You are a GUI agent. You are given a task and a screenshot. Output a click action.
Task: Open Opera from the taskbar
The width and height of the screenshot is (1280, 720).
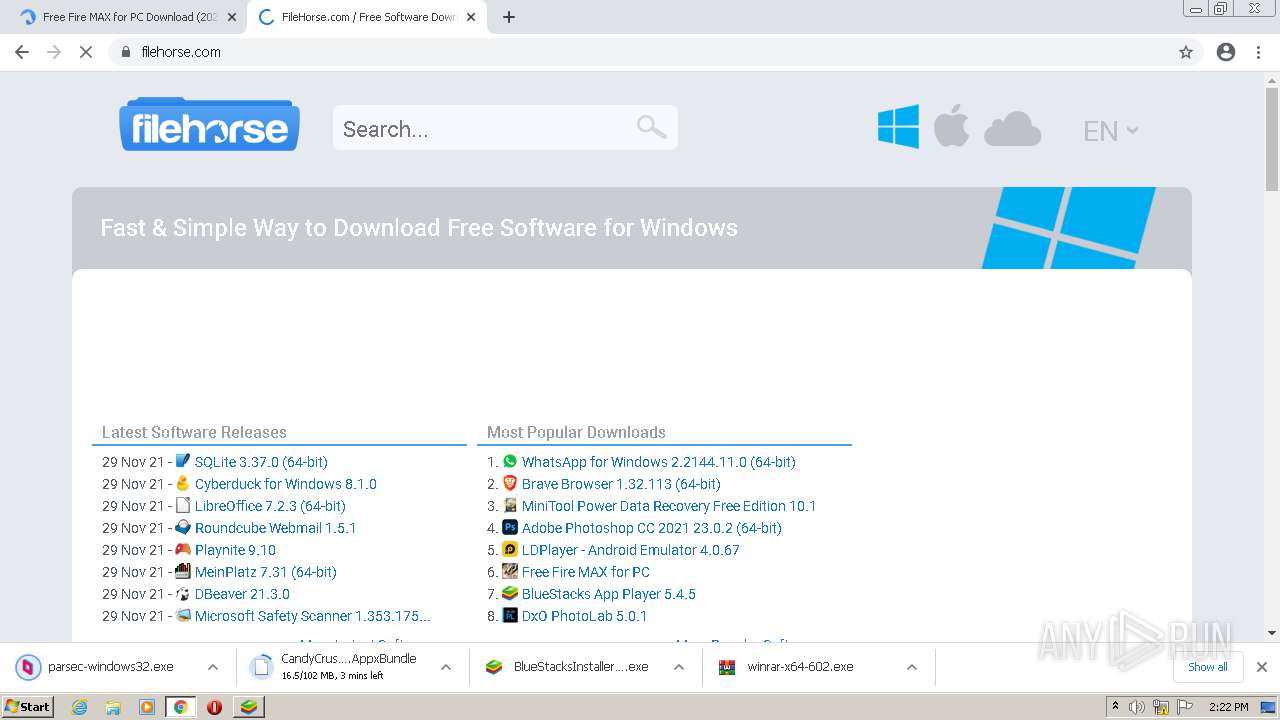(214, 707)
